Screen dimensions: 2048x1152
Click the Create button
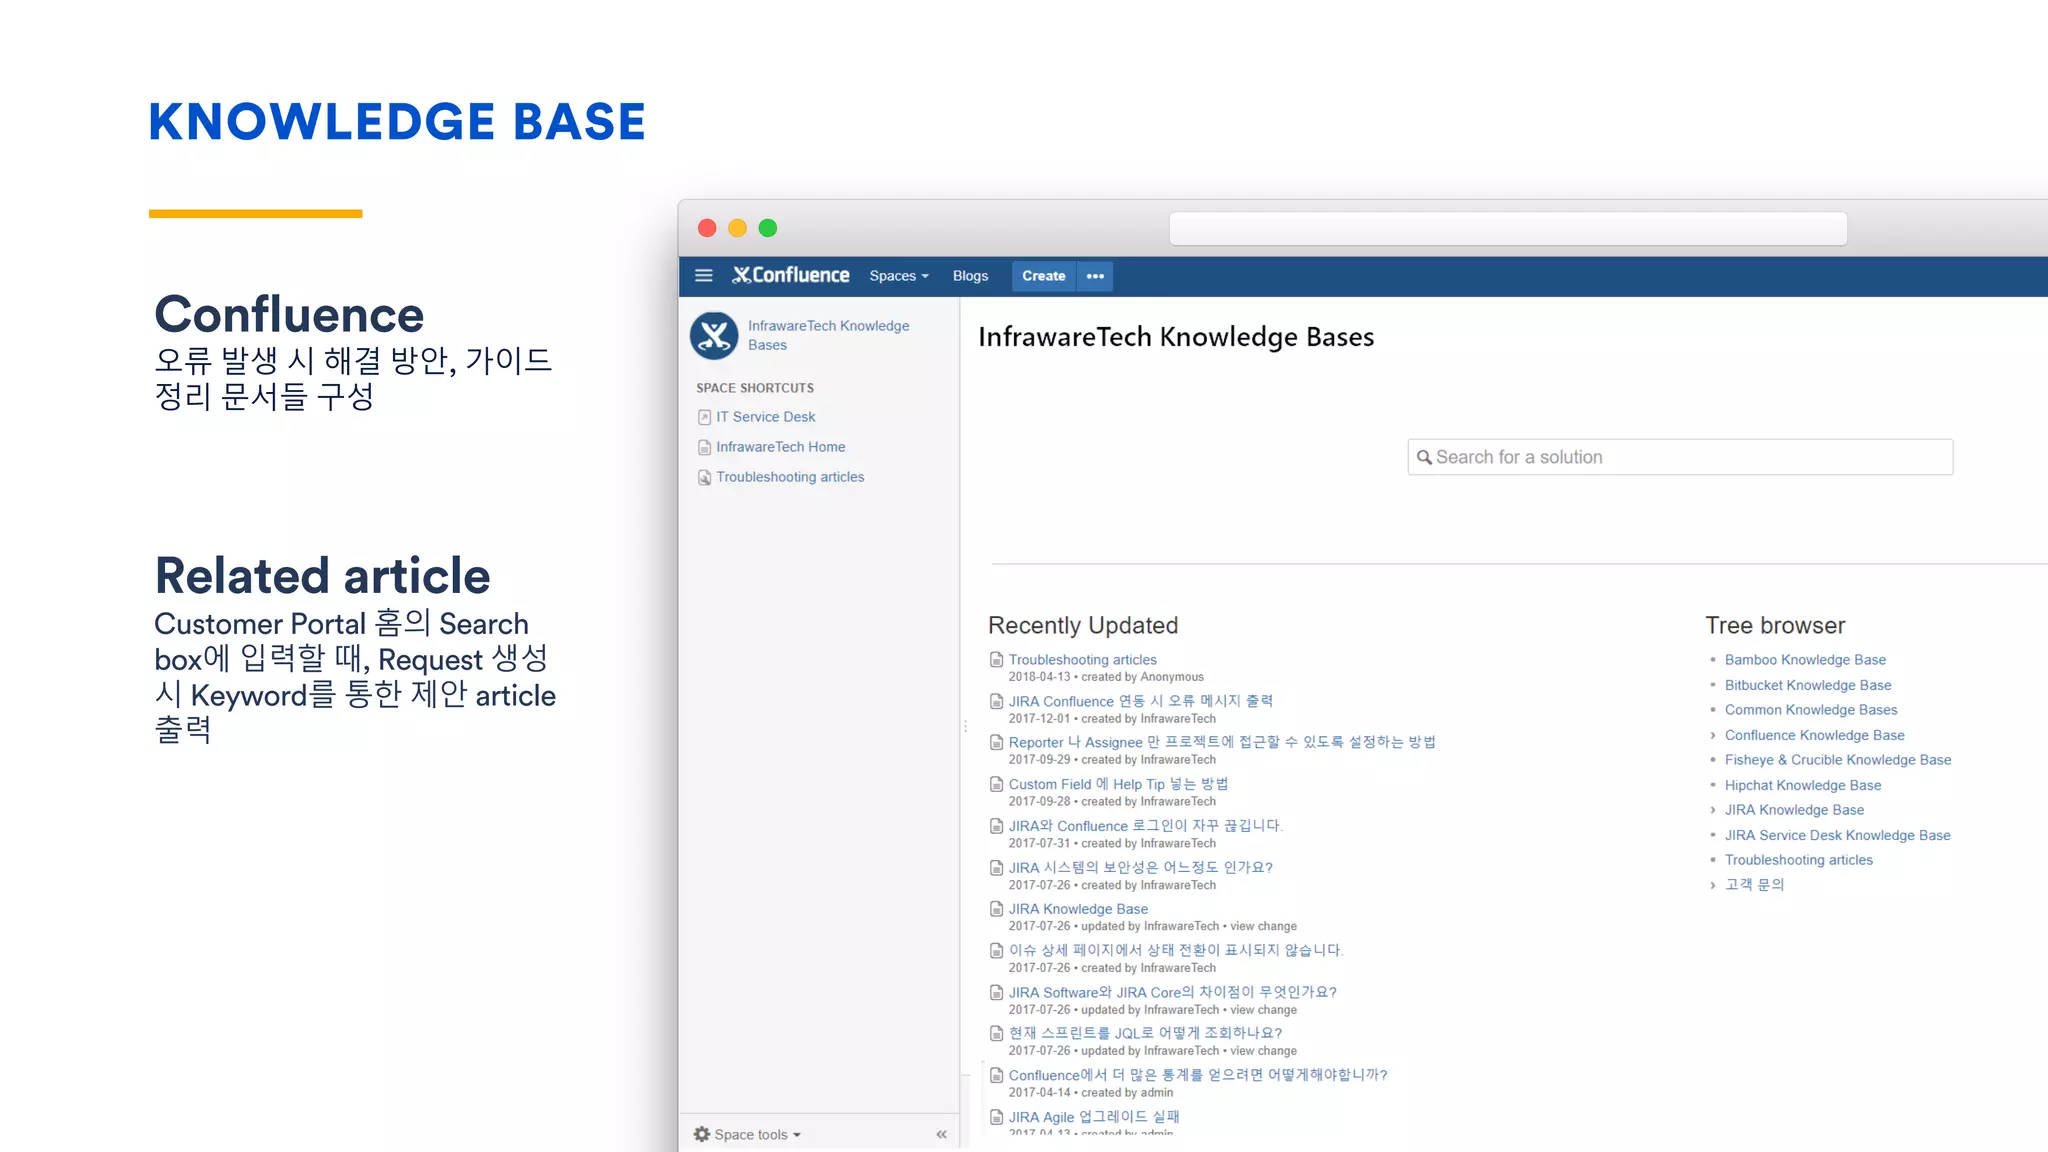[1044, 276]
